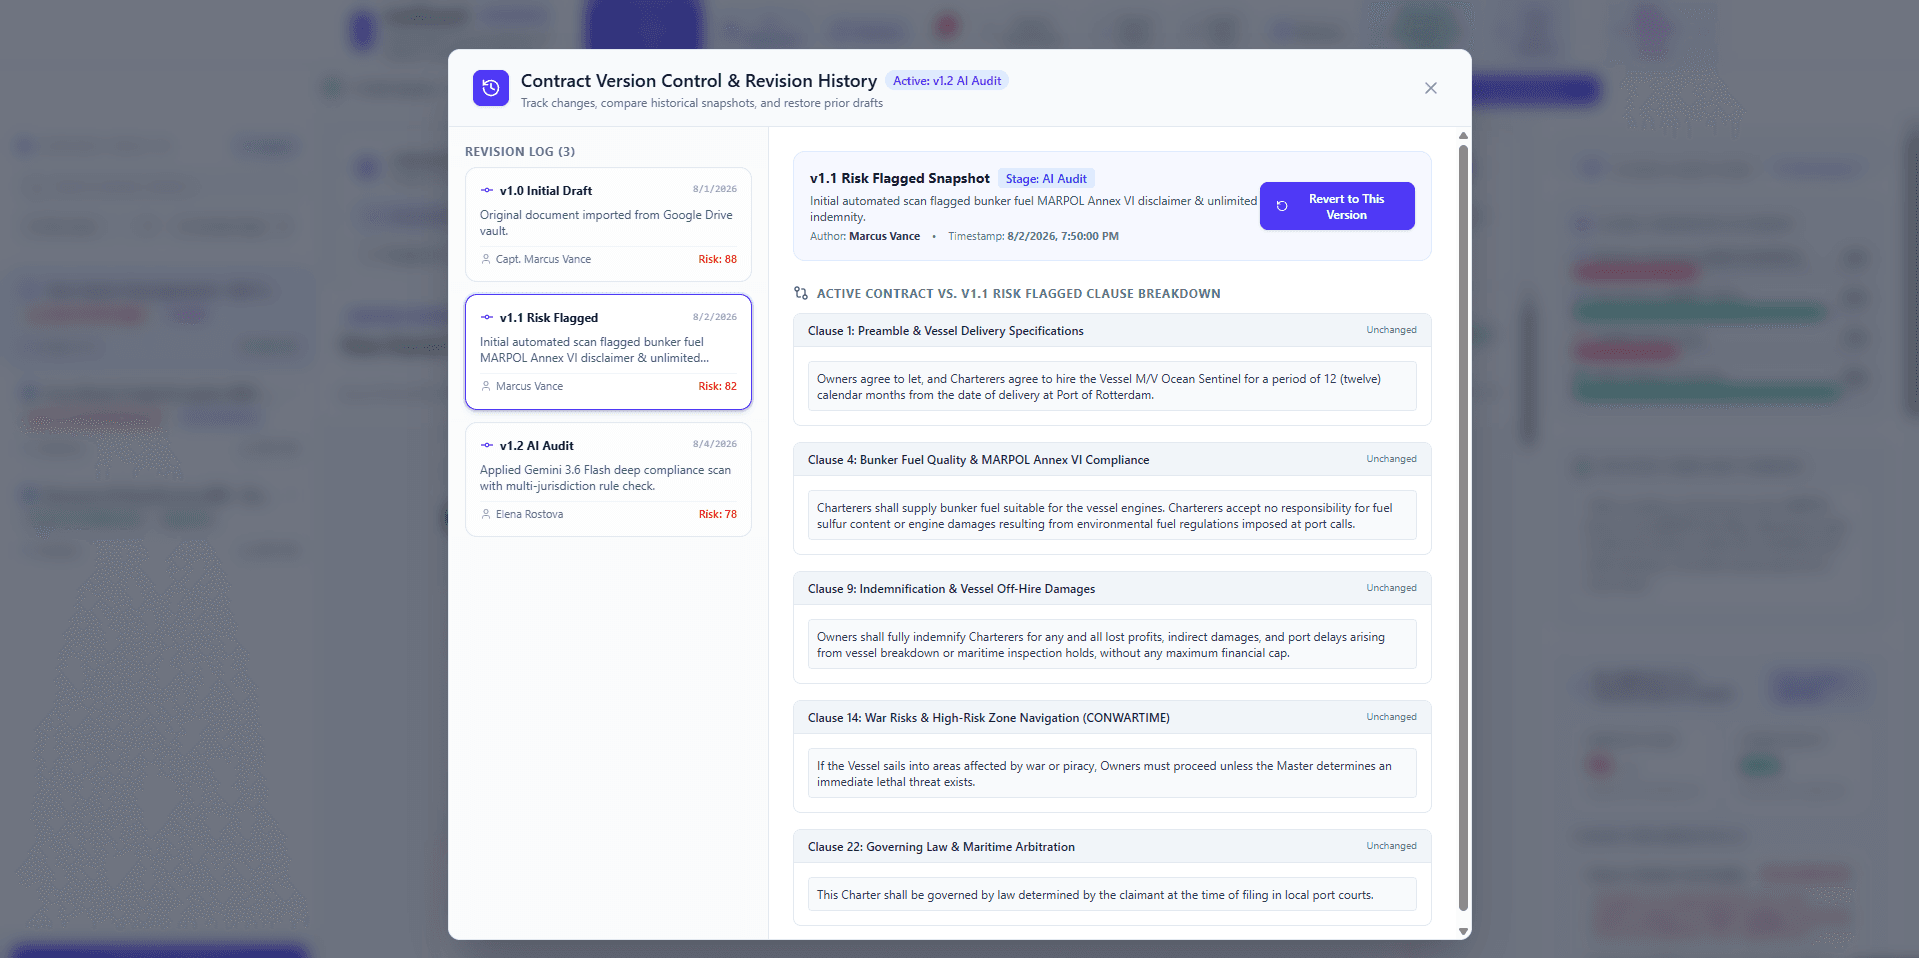Click the Stage: AI Audit badge
This screenshot has width=1919, height=958.
click(x=1046, y=179)
